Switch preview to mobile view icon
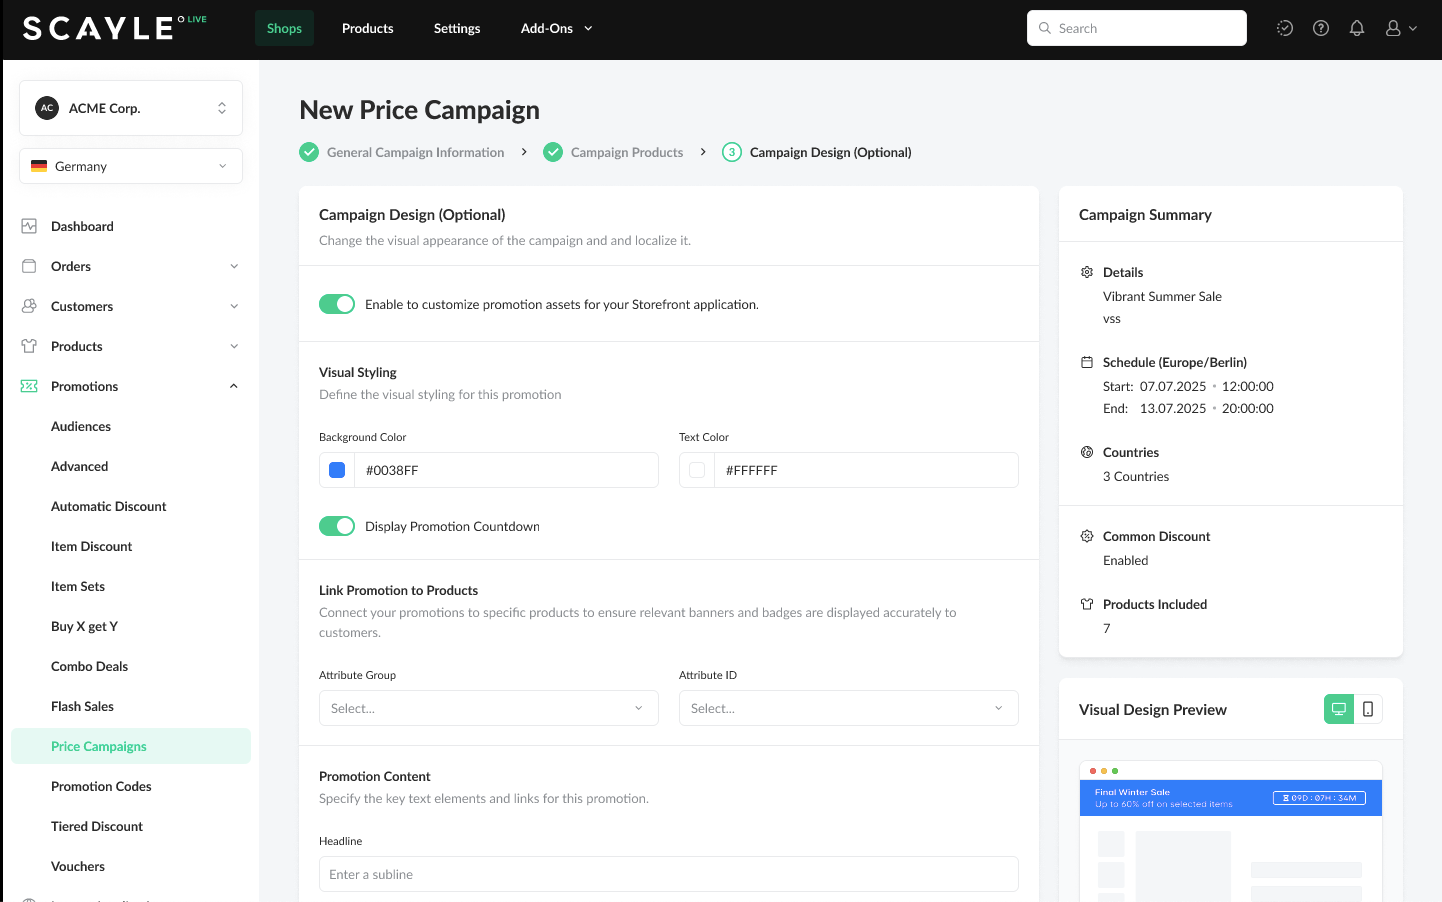The image size is (1442, 902). click(x=1367, y=709)
